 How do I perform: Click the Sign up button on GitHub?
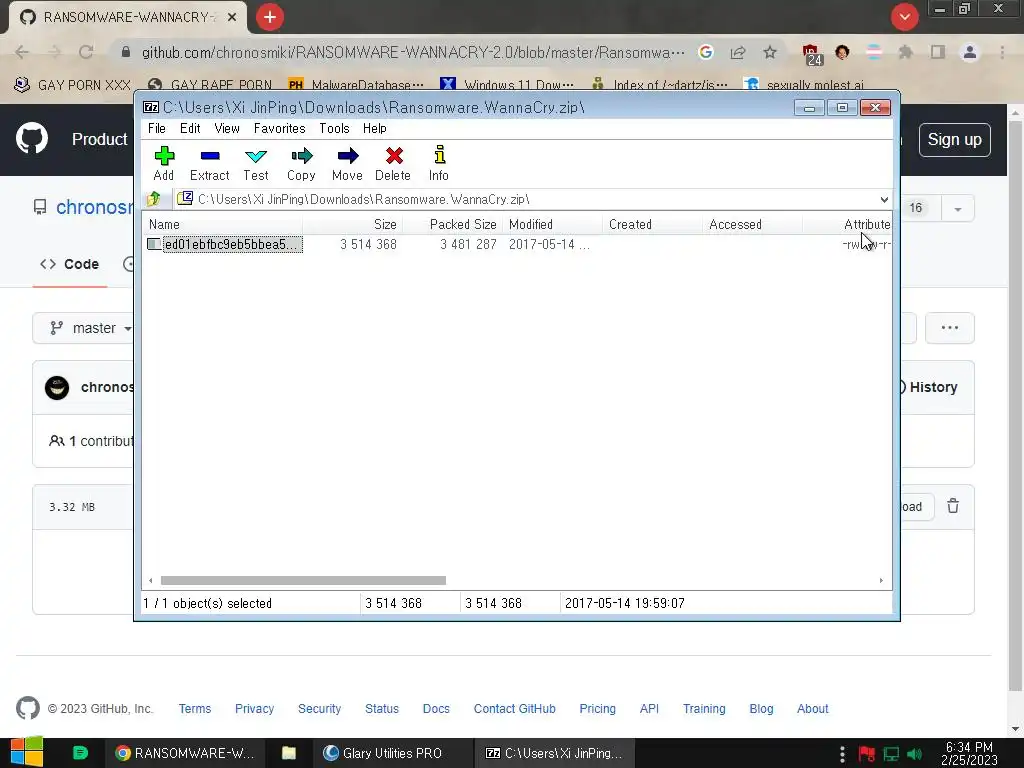click(954, 140)
